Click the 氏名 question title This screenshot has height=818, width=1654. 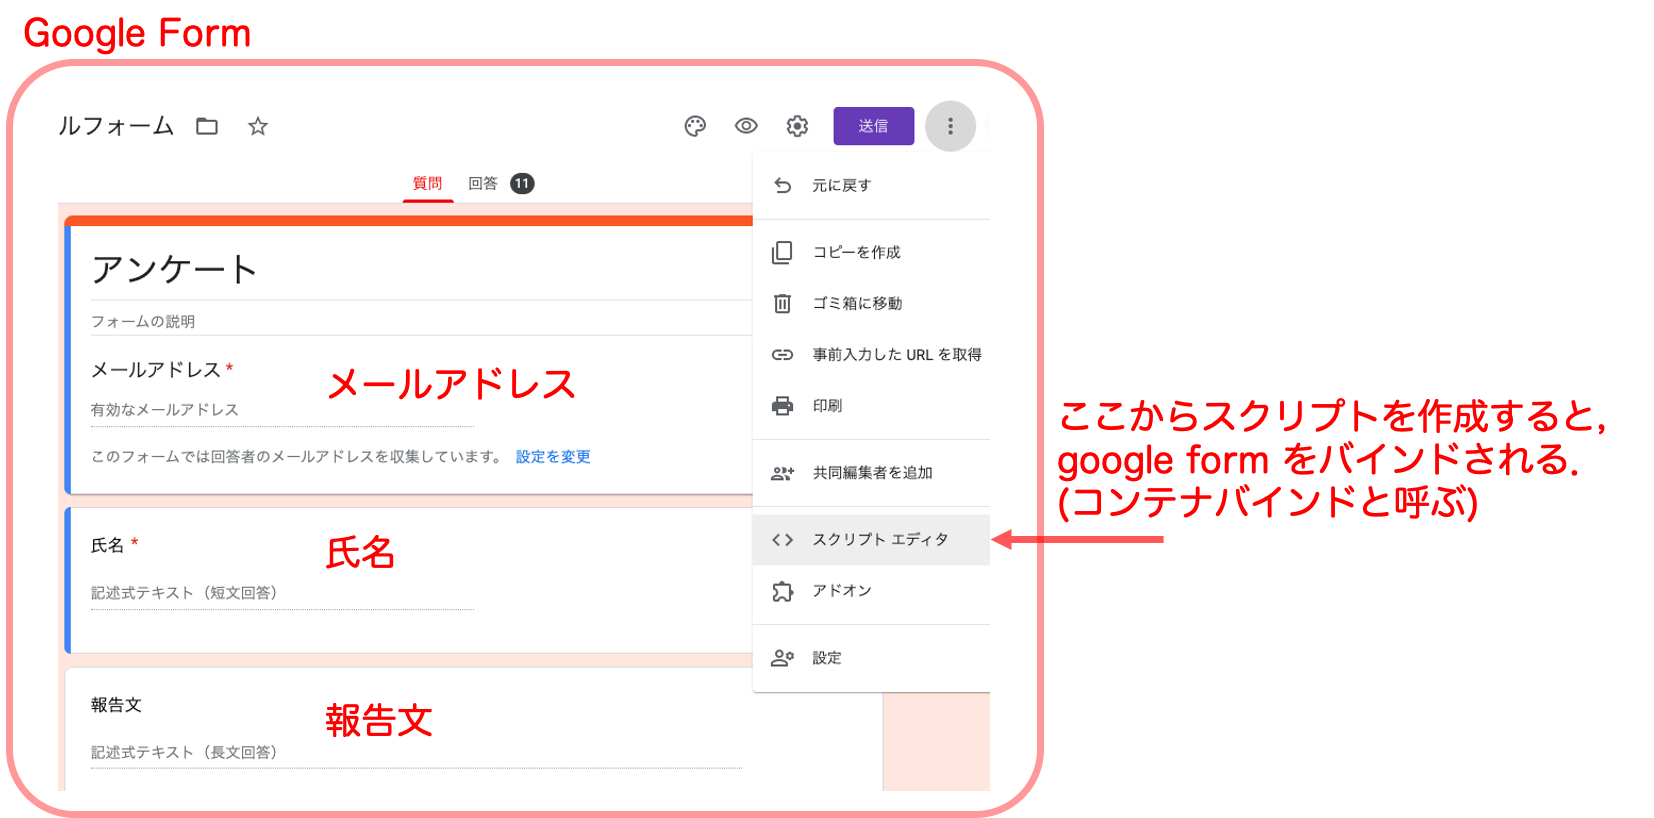coord(107,545)
